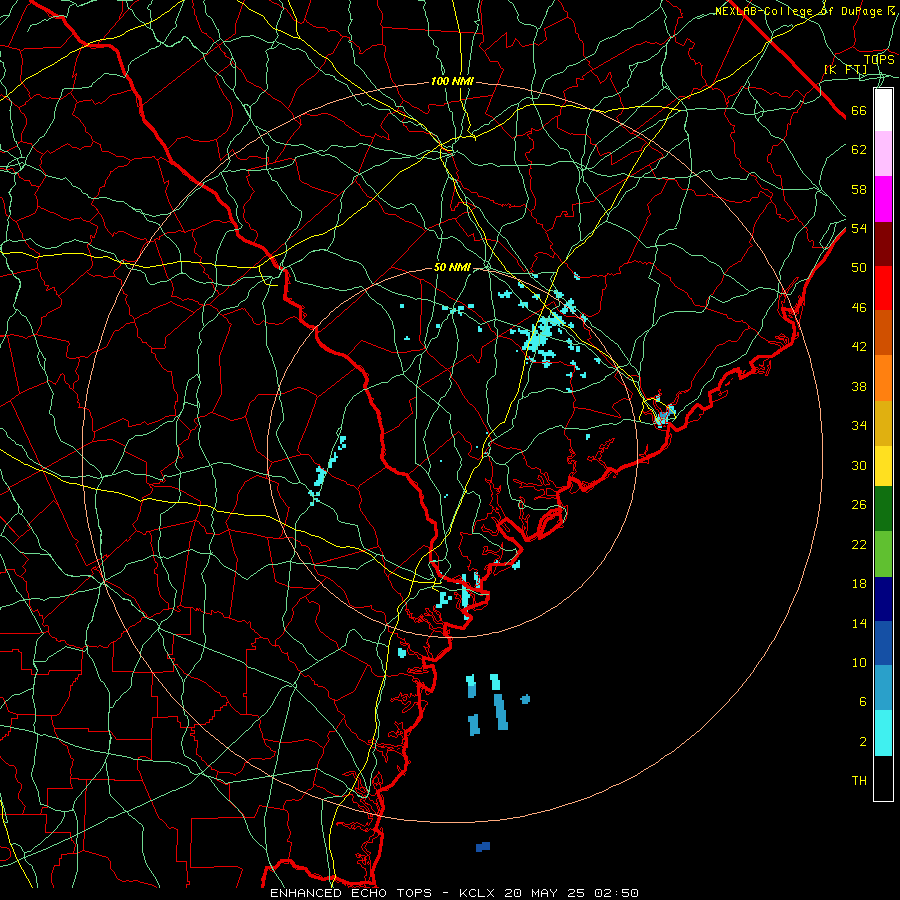Screen dimensions: 900x900
Task: Click the medium blue legend swatch
Action: pos(883,643)
